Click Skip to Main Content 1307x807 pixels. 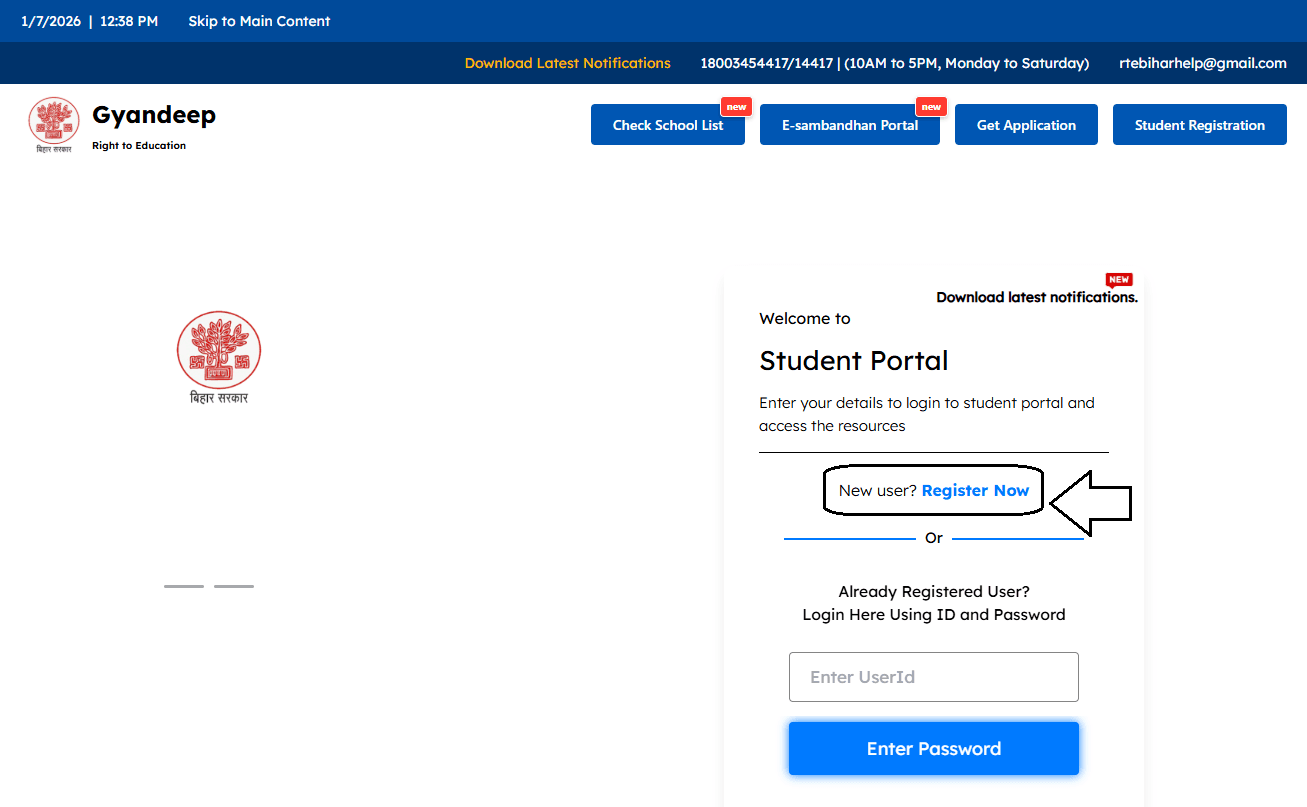pyautogui.click(x=259, y=20)
